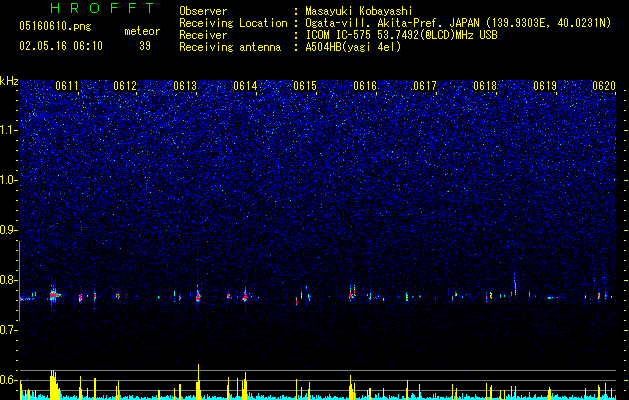The width and height of the screenshot is (629, 400).
Task: Click the tallest yellow intensity peak under 0613
Action: (198, 382)
